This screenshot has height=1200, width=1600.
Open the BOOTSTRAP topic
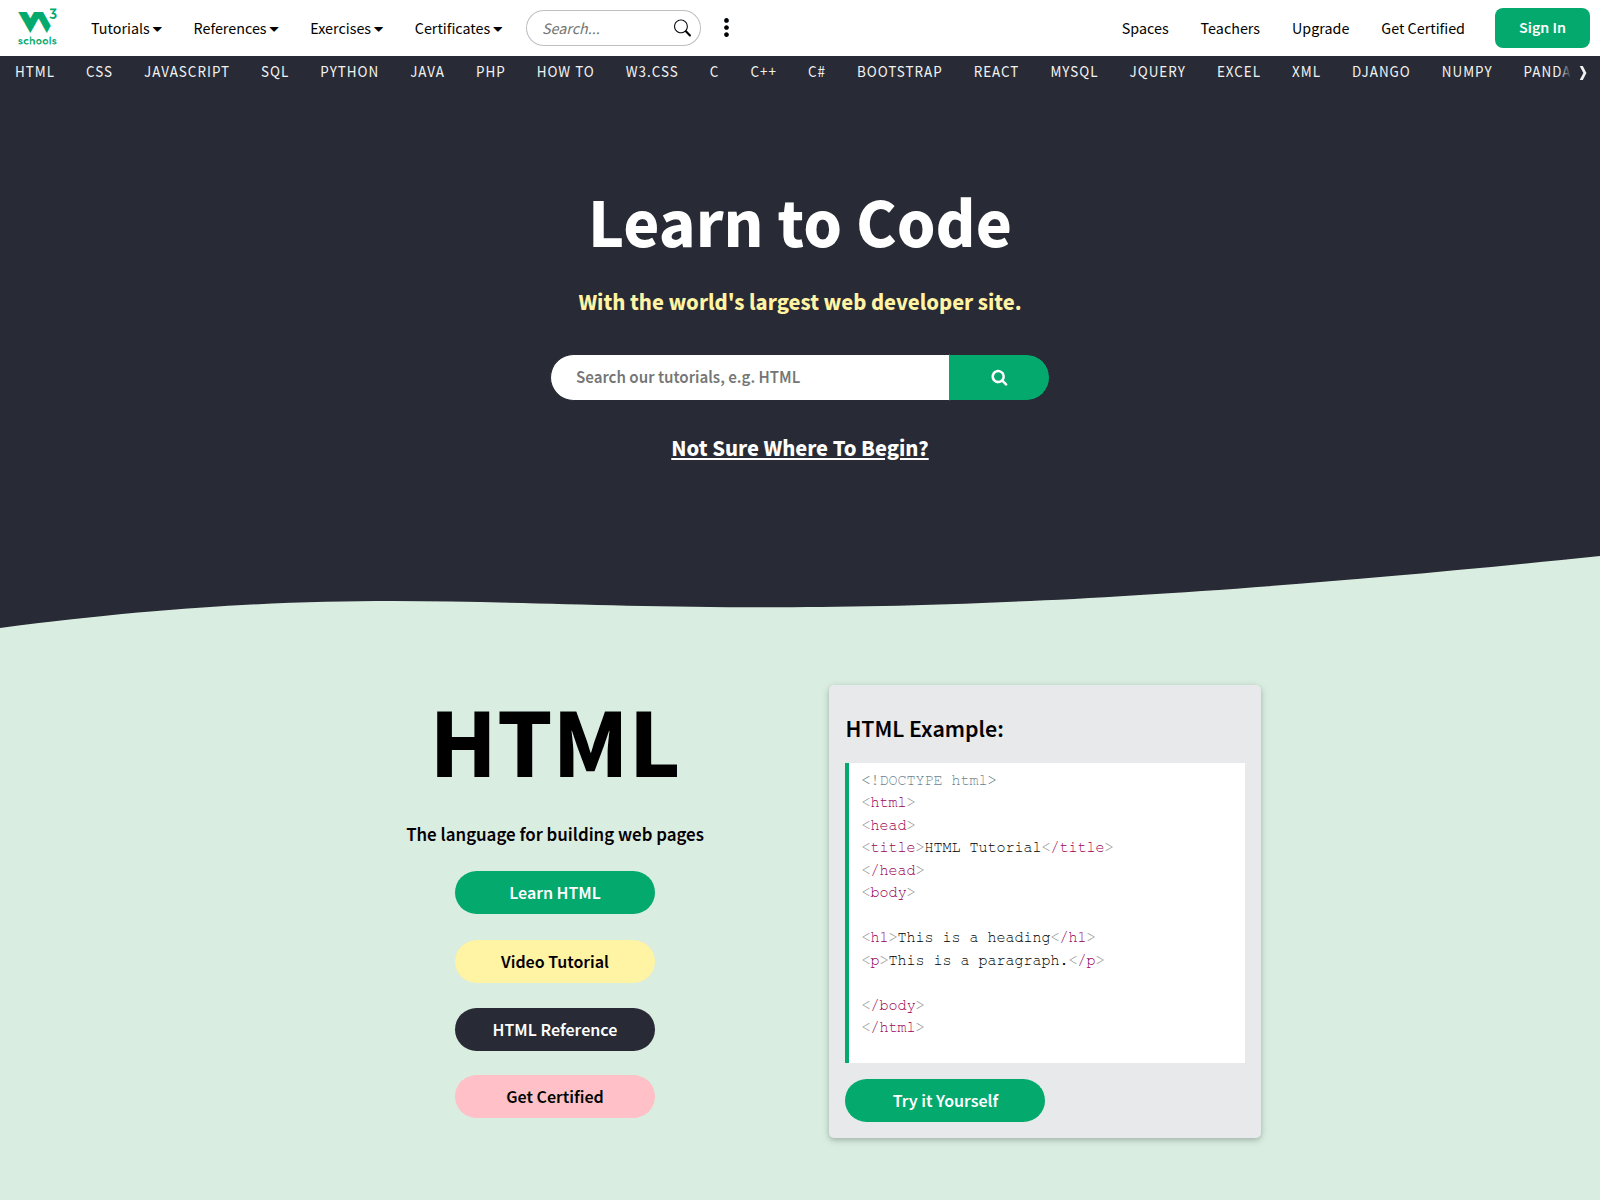click(x=899, y=72)
